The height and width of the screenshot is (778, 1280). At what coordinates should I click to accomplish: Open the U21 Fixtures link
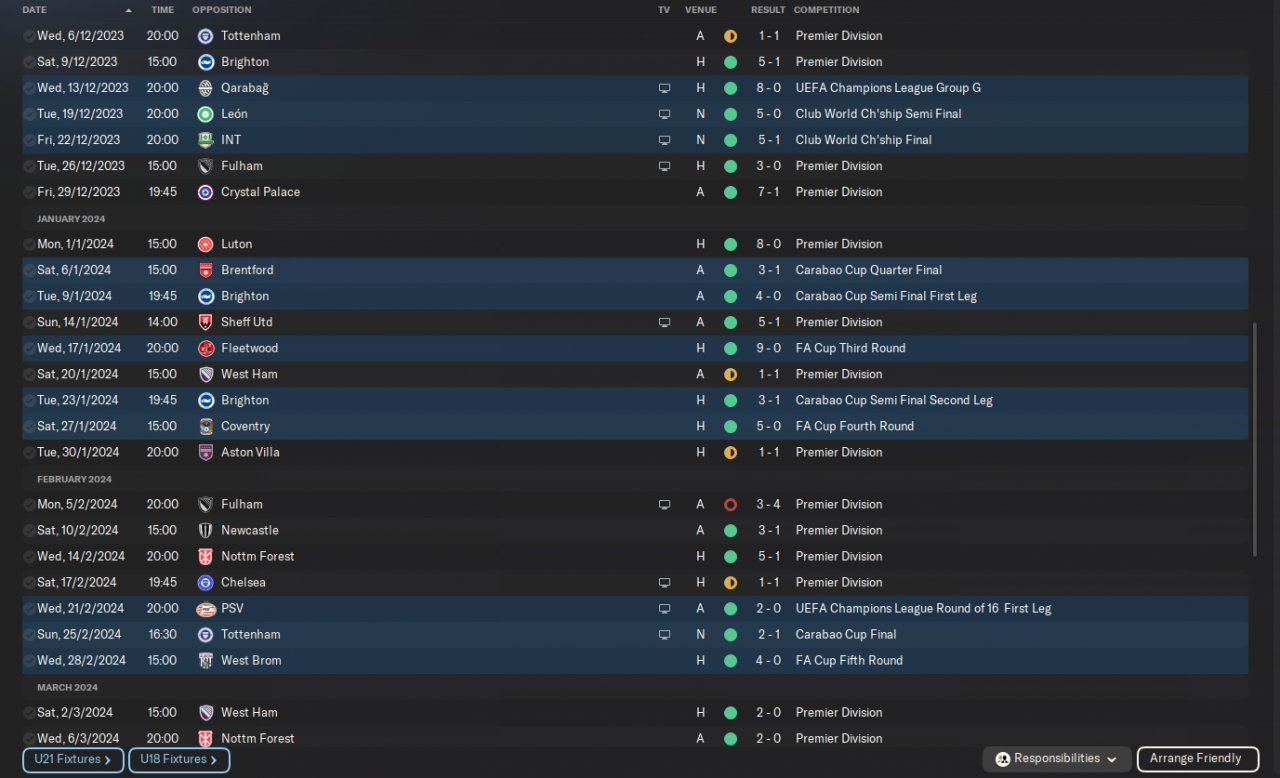pos(73,760)
